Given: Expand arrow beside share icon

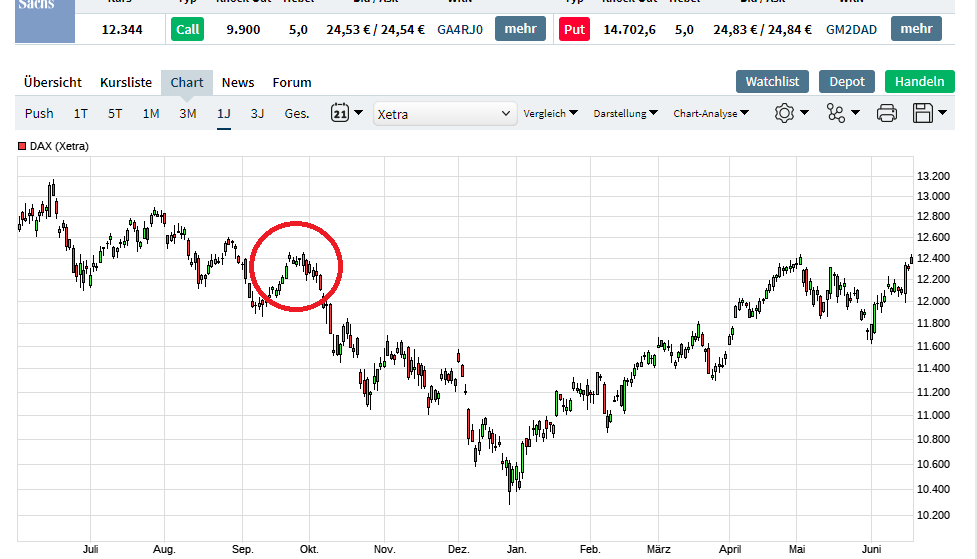Looking at the screenshot, I should [x=855, y=113].
